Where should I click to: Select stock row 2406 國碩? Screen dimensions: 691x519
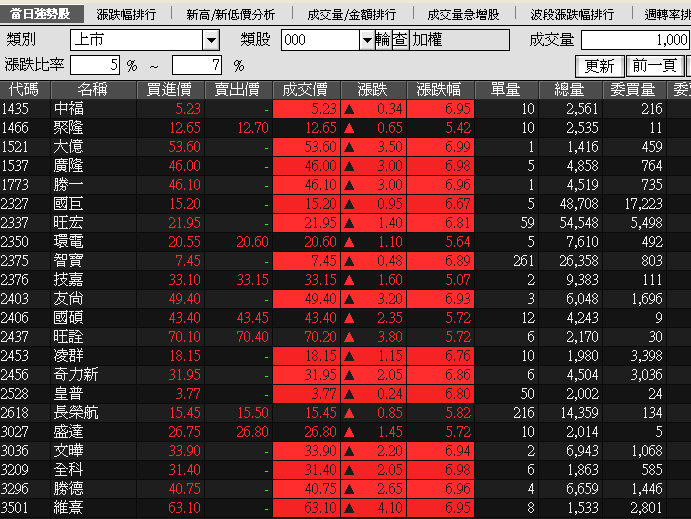[x=346, y=318]
